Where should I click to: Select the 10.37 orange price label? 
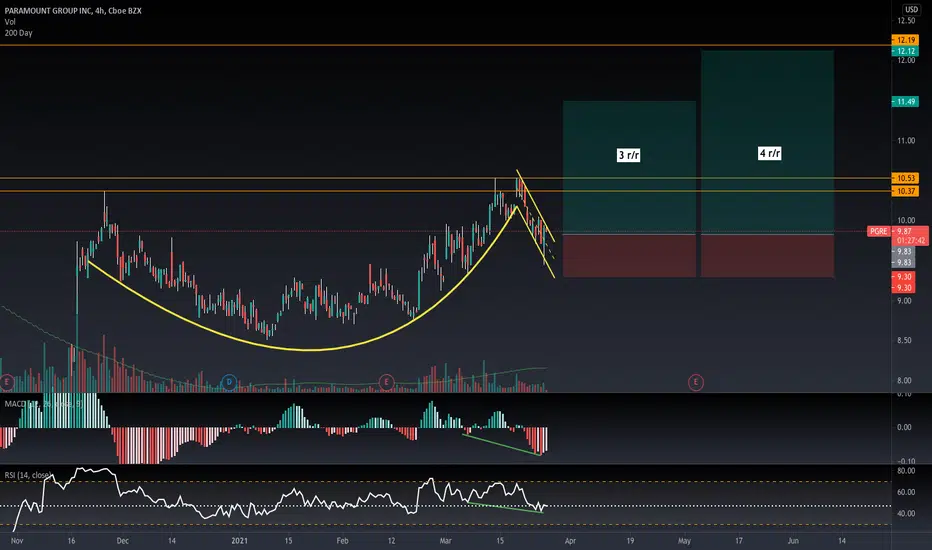905,191
